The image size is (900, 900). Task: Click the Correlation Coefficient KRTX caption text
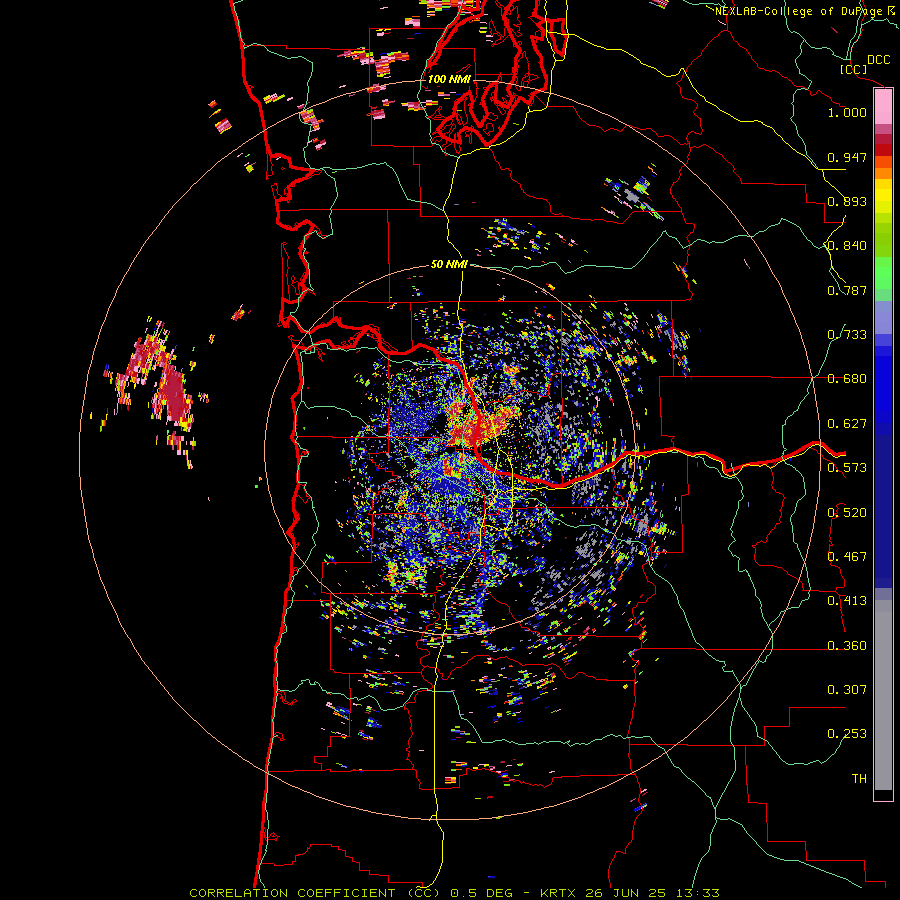(x=454, y=893)
